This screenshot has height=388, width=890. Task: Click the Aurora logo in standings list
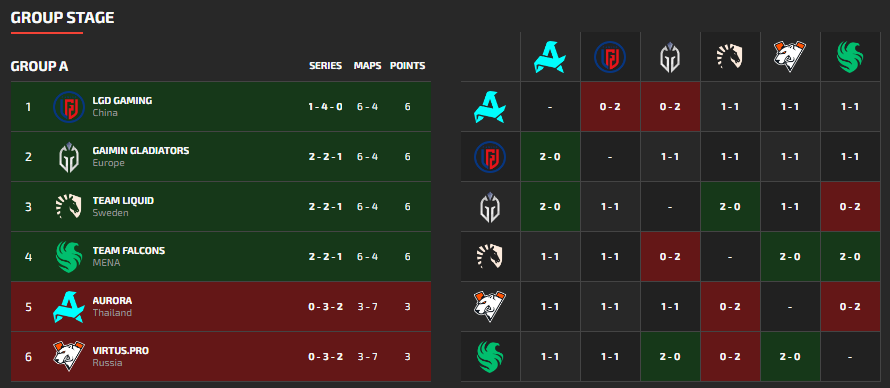(69, 306)
